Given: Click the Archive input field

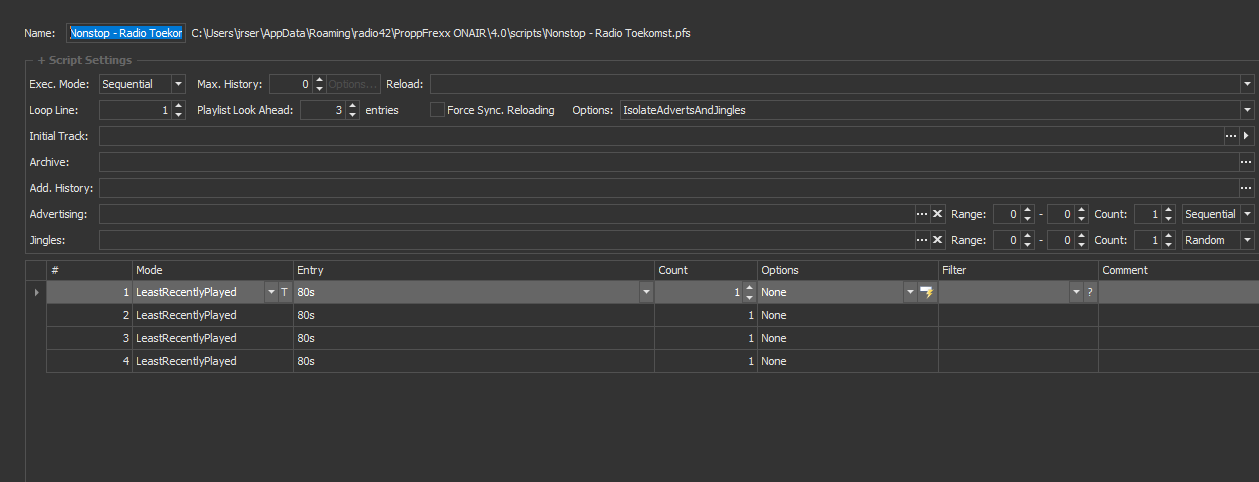Looking at the screenshot, I should tap(669, 162).
